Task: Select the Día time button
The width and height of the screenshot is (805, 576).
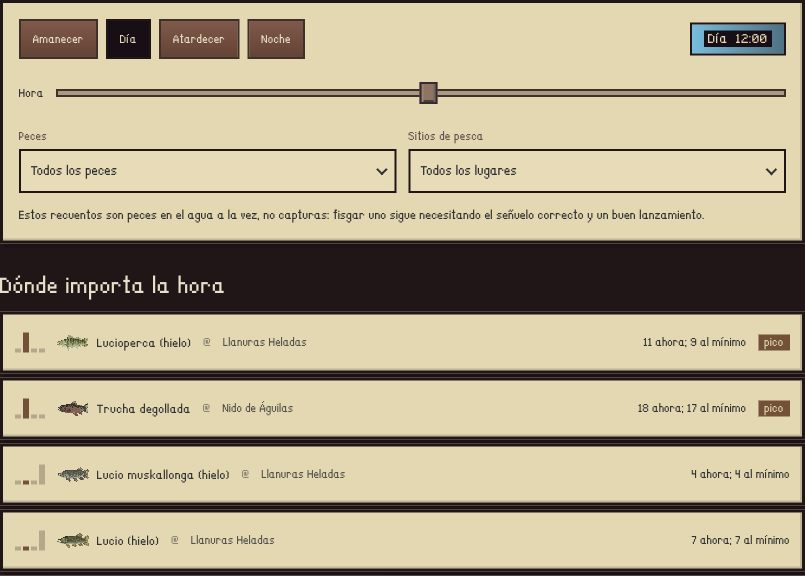Action: point(128,39)
